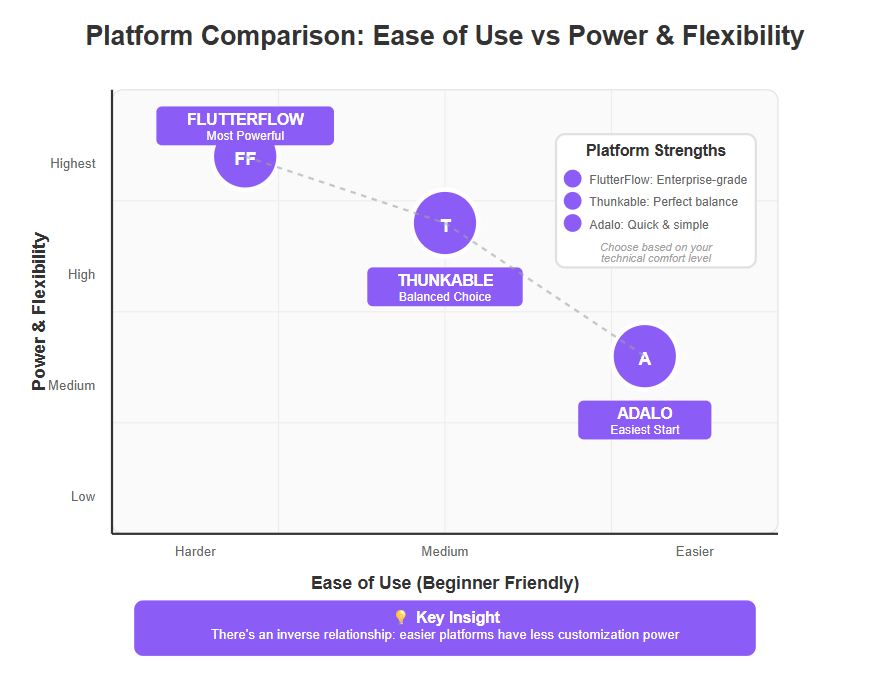881x684 pixels.
Task: Click the Low y-axis tick label
Action: 83,496
